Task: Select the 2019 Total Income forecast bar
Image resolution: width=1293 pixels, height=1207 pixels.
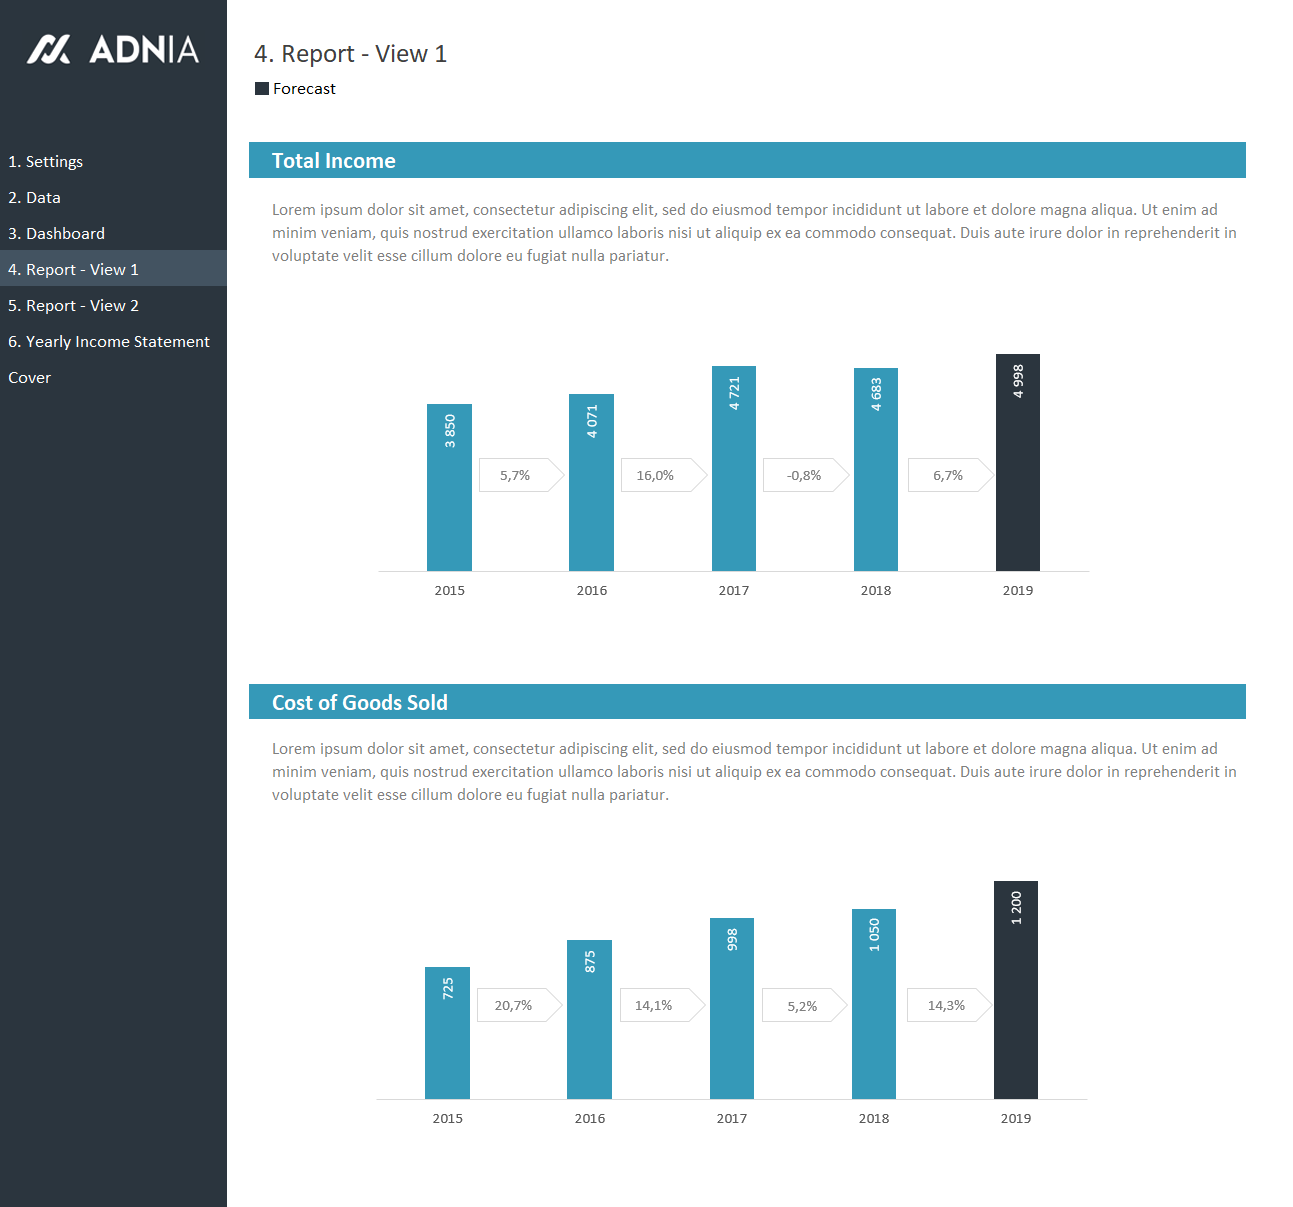Action: pyautogui.click(x=1017, y=470)
